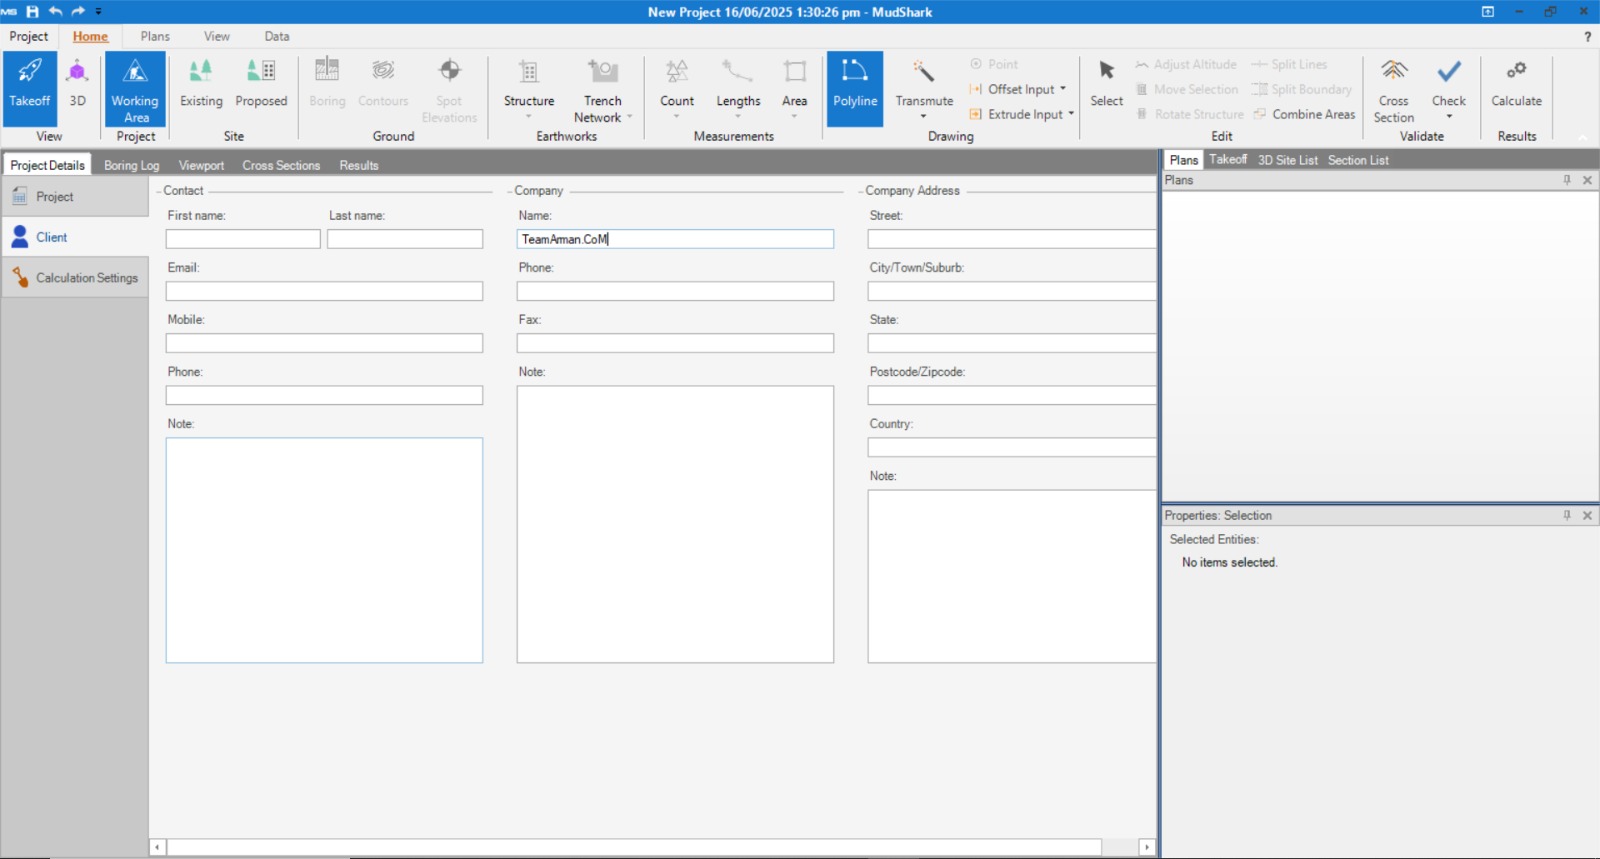Open the Structure earthworks tool
Screen dimensions: 1600x859
coord(529,89)
